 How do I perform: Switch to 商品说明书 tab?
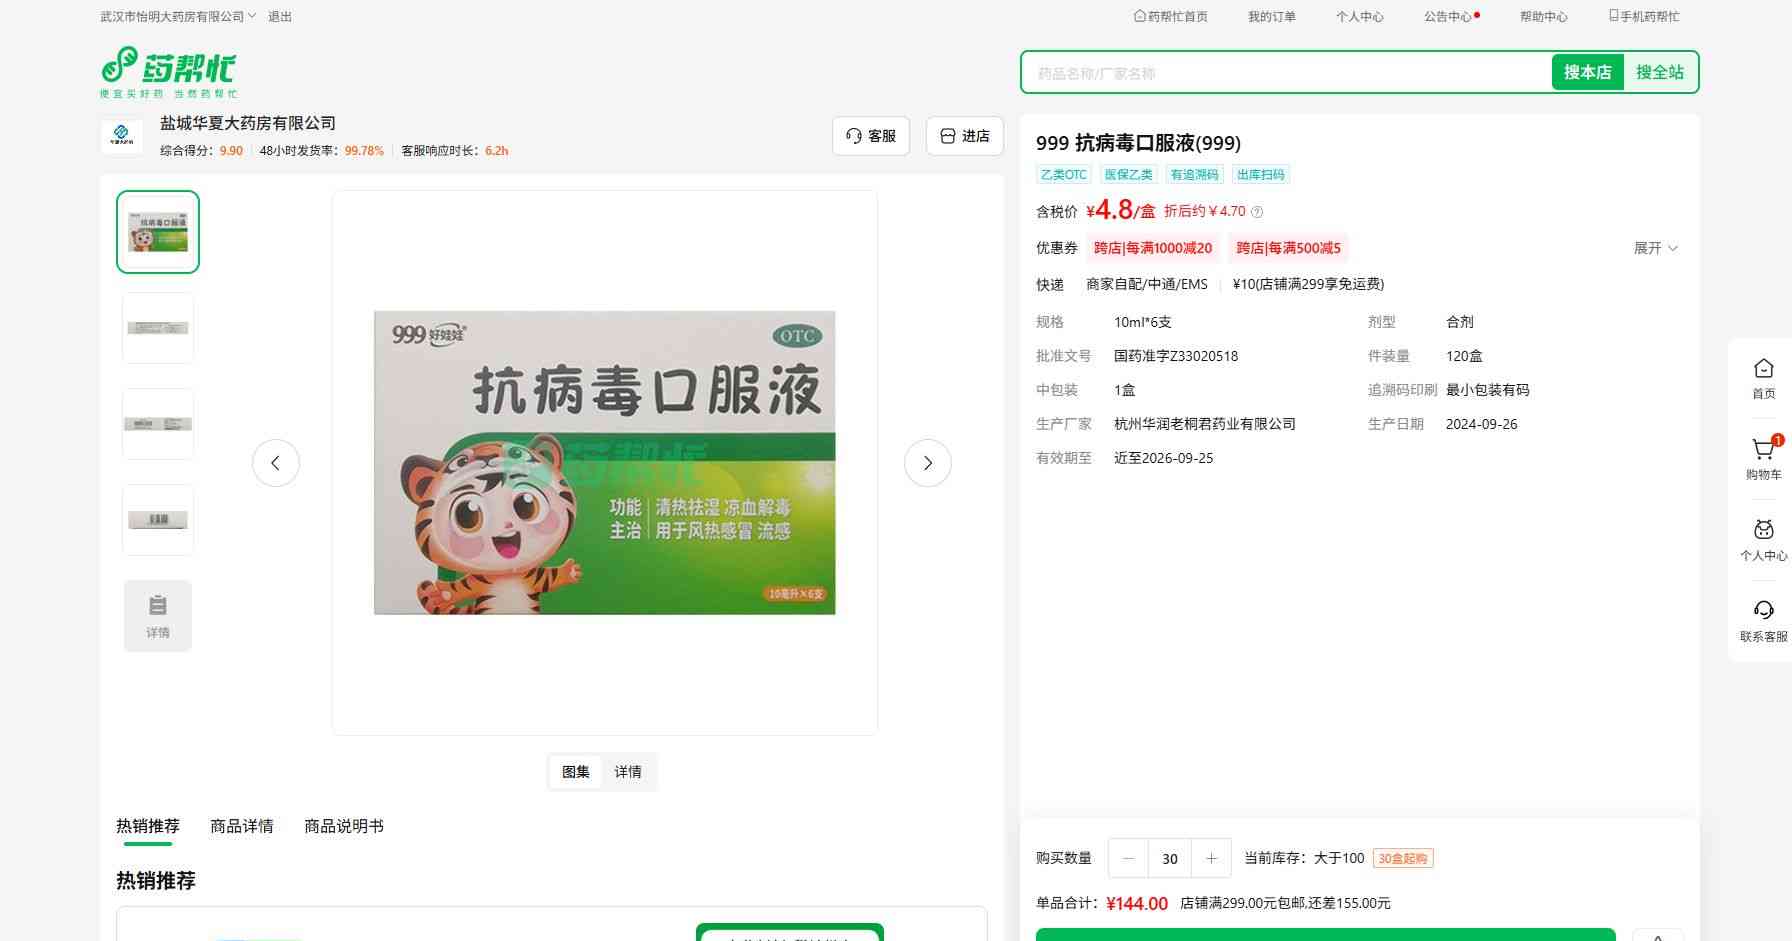(x=343, y=826)
